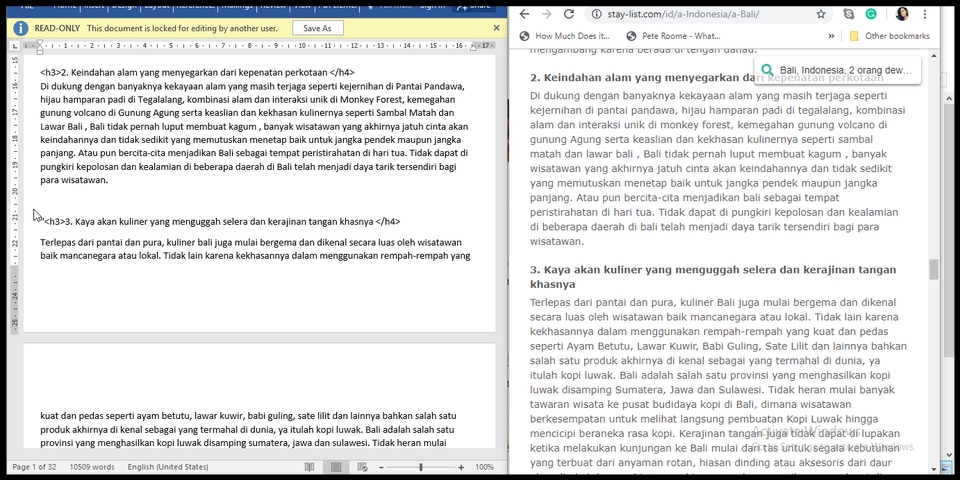Viewport: 960px width, 480px height.
Task: Open the zoom dialog via 100% label
Action: click(484, 467)
